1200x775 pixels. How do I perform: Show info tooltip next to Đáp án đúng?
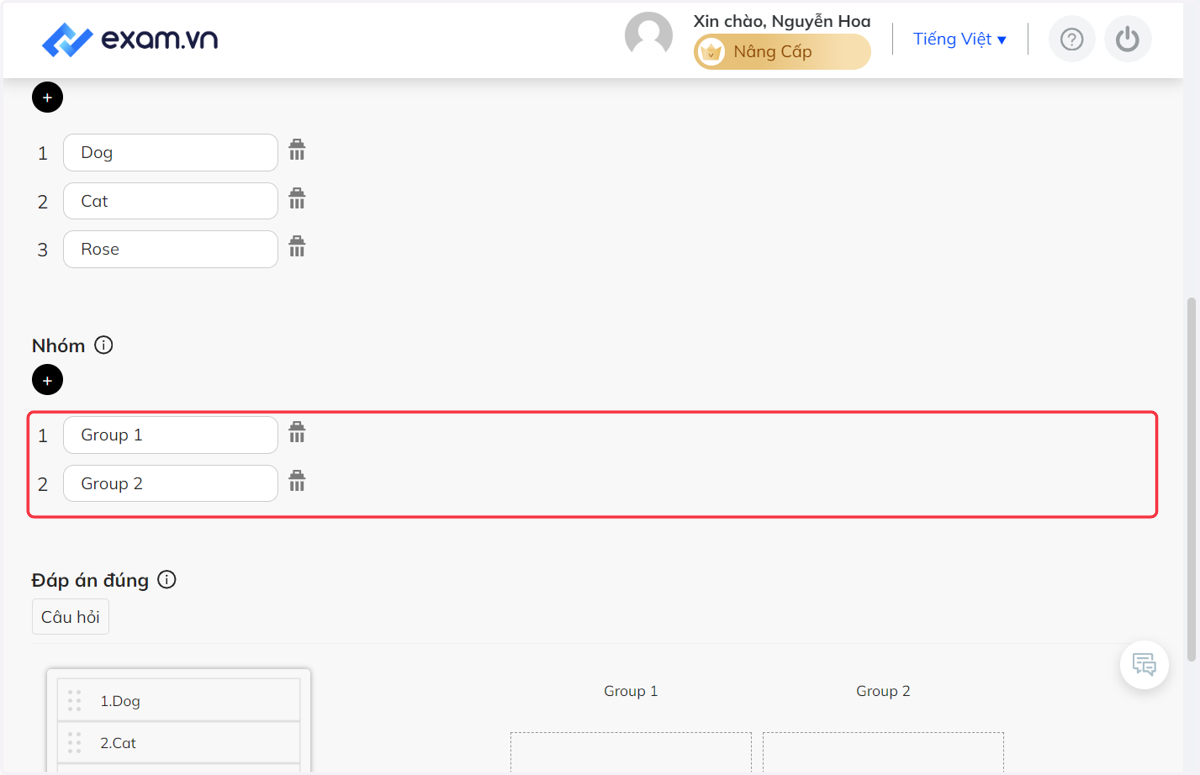[167, 579]
